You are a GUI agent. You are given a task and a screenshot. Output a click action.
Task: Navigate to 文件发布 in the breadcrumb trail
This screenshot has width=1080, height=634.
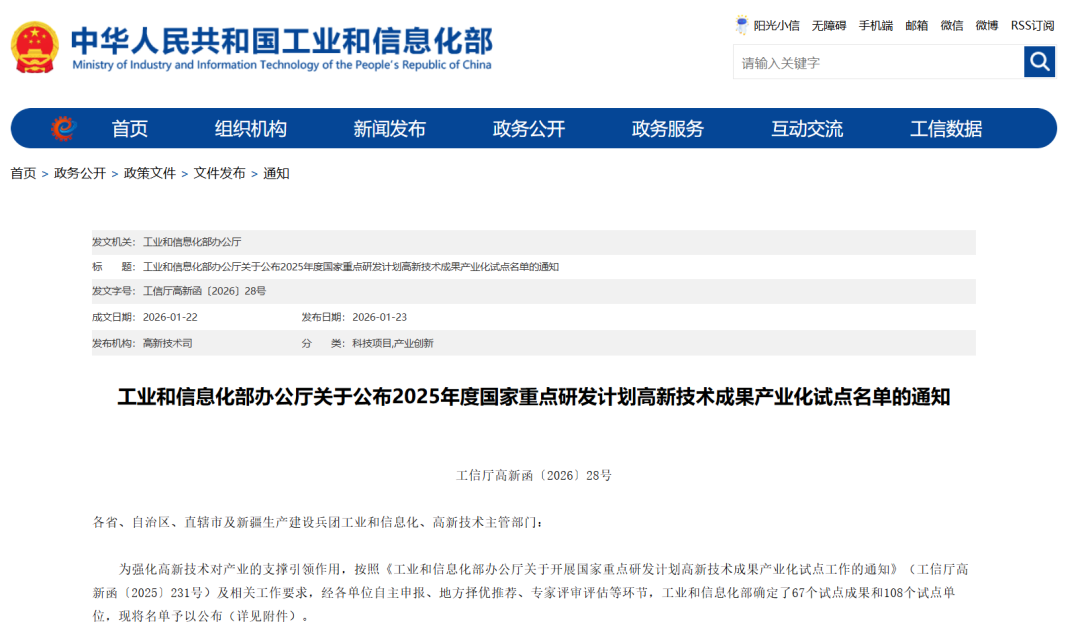[x=221, y=172]
